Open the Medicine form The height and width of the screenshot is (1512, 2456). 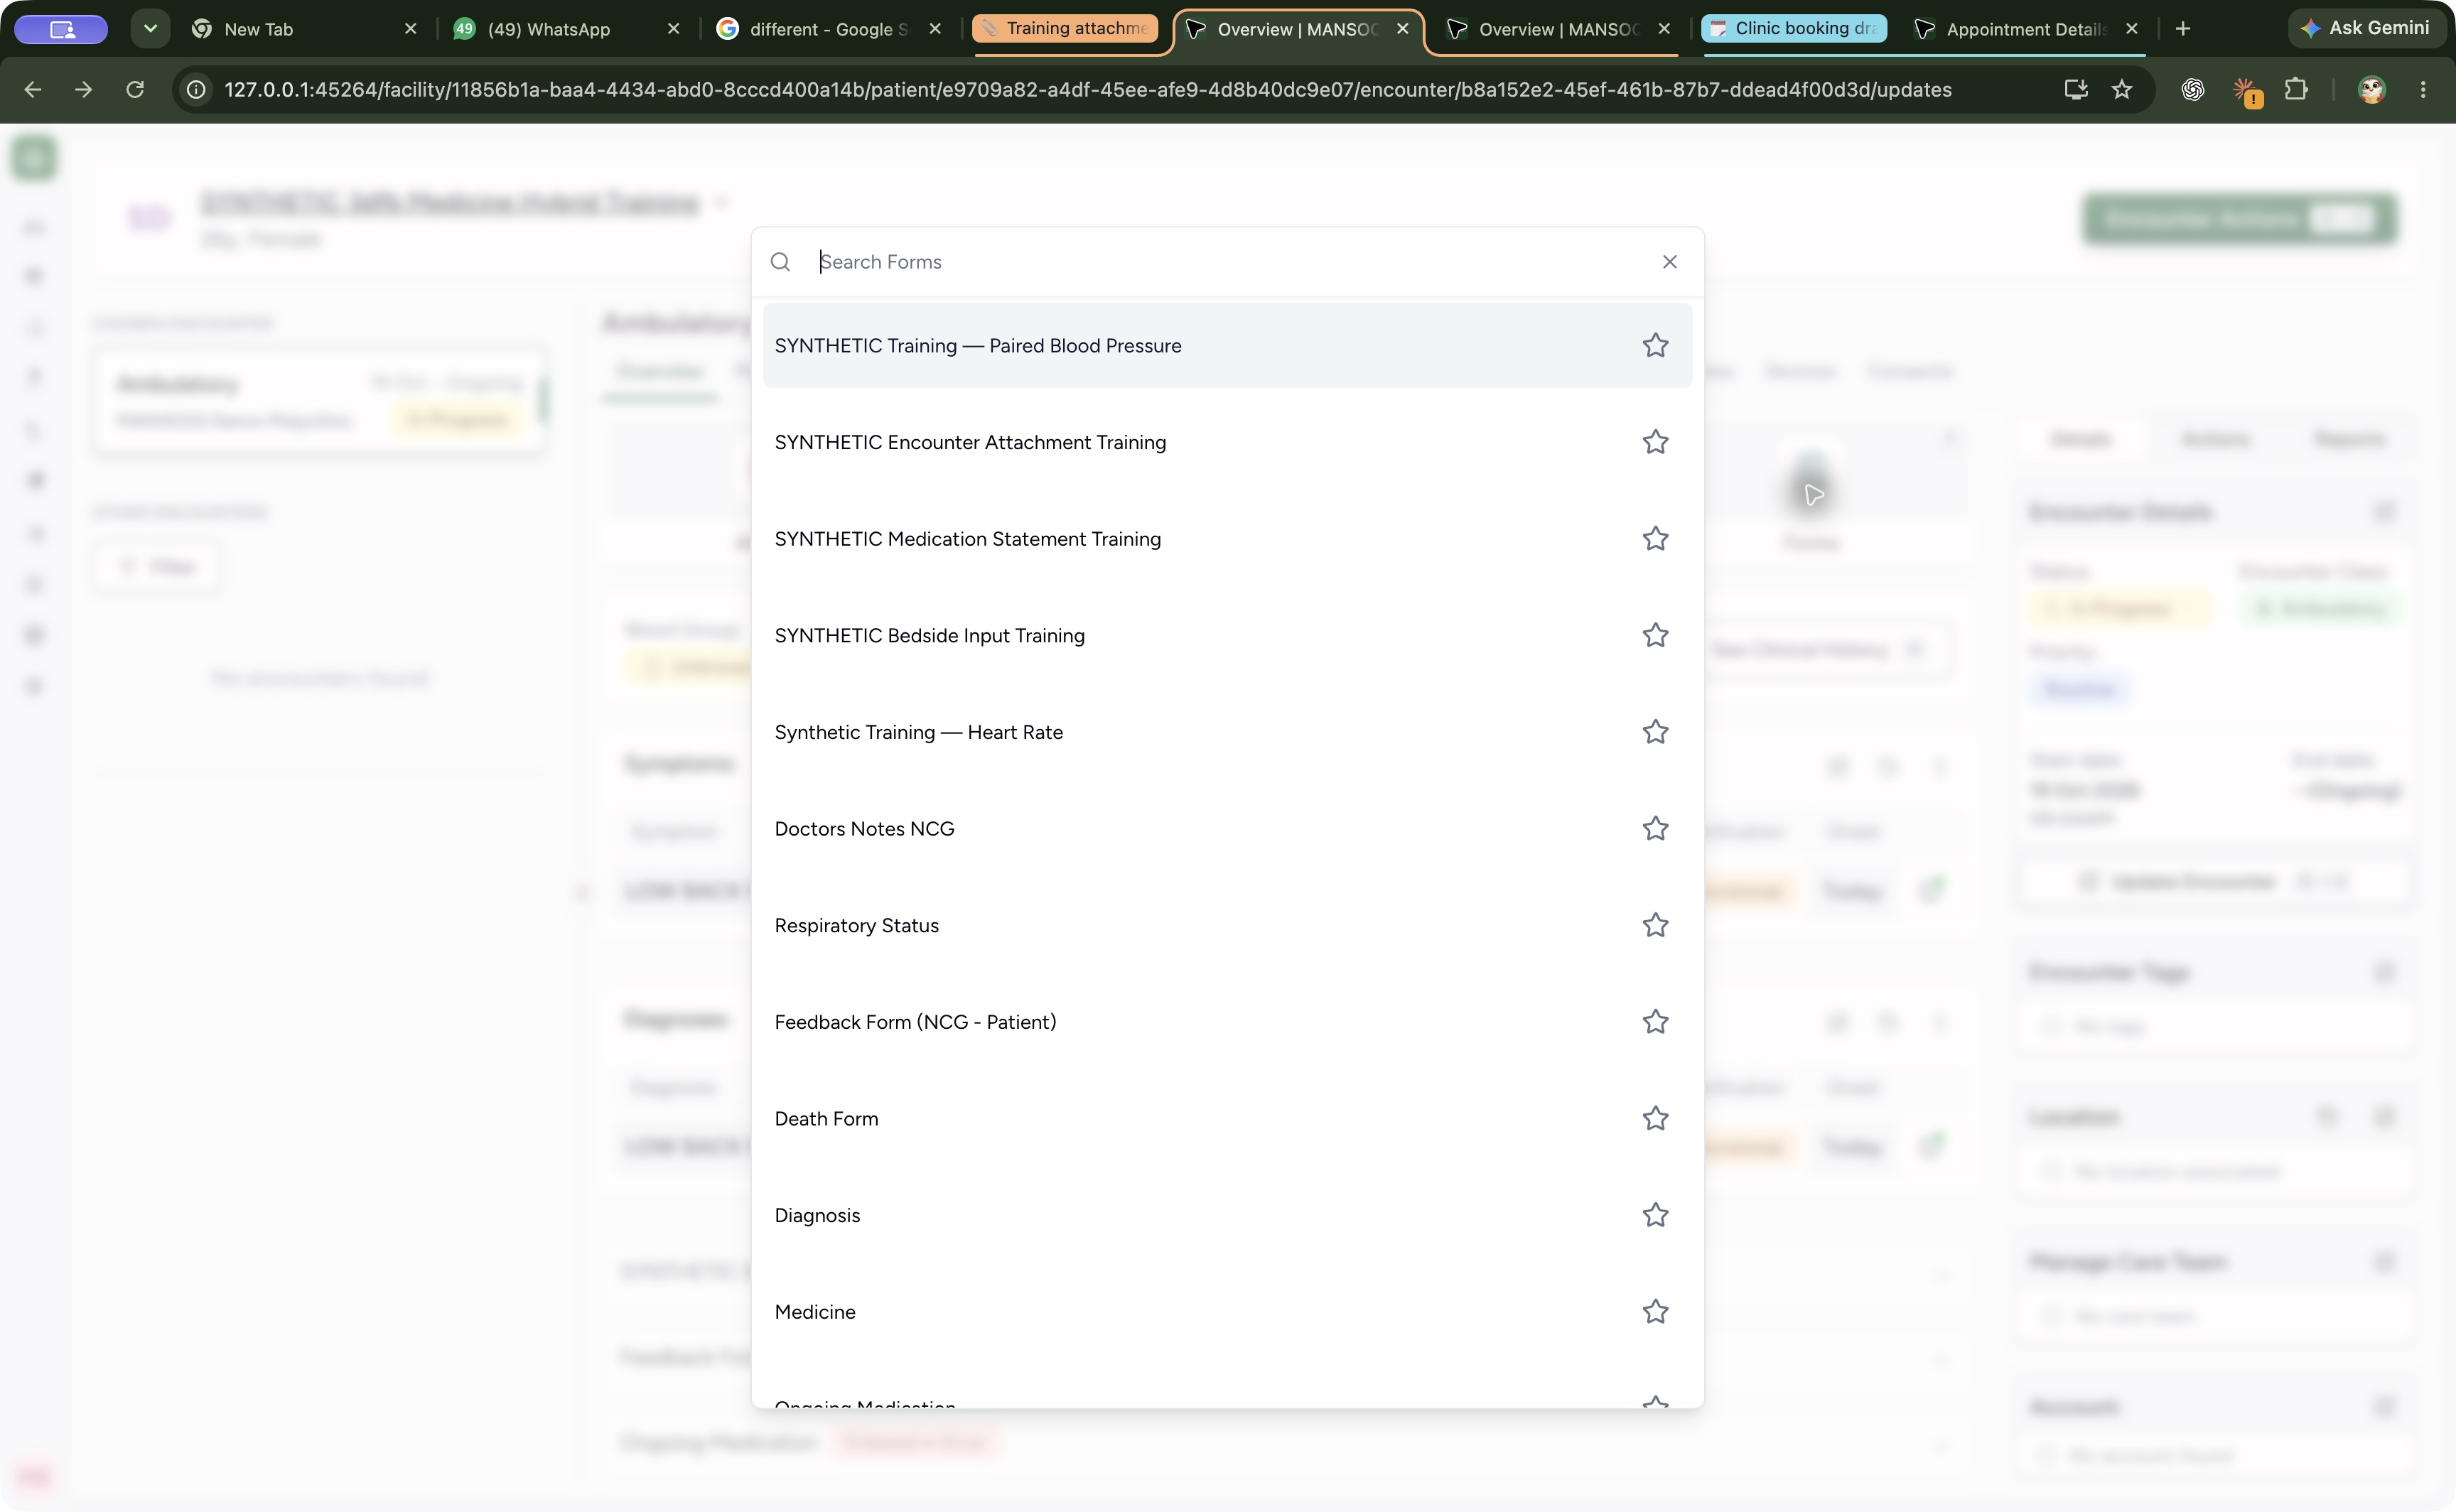tap(1227, 1311)
